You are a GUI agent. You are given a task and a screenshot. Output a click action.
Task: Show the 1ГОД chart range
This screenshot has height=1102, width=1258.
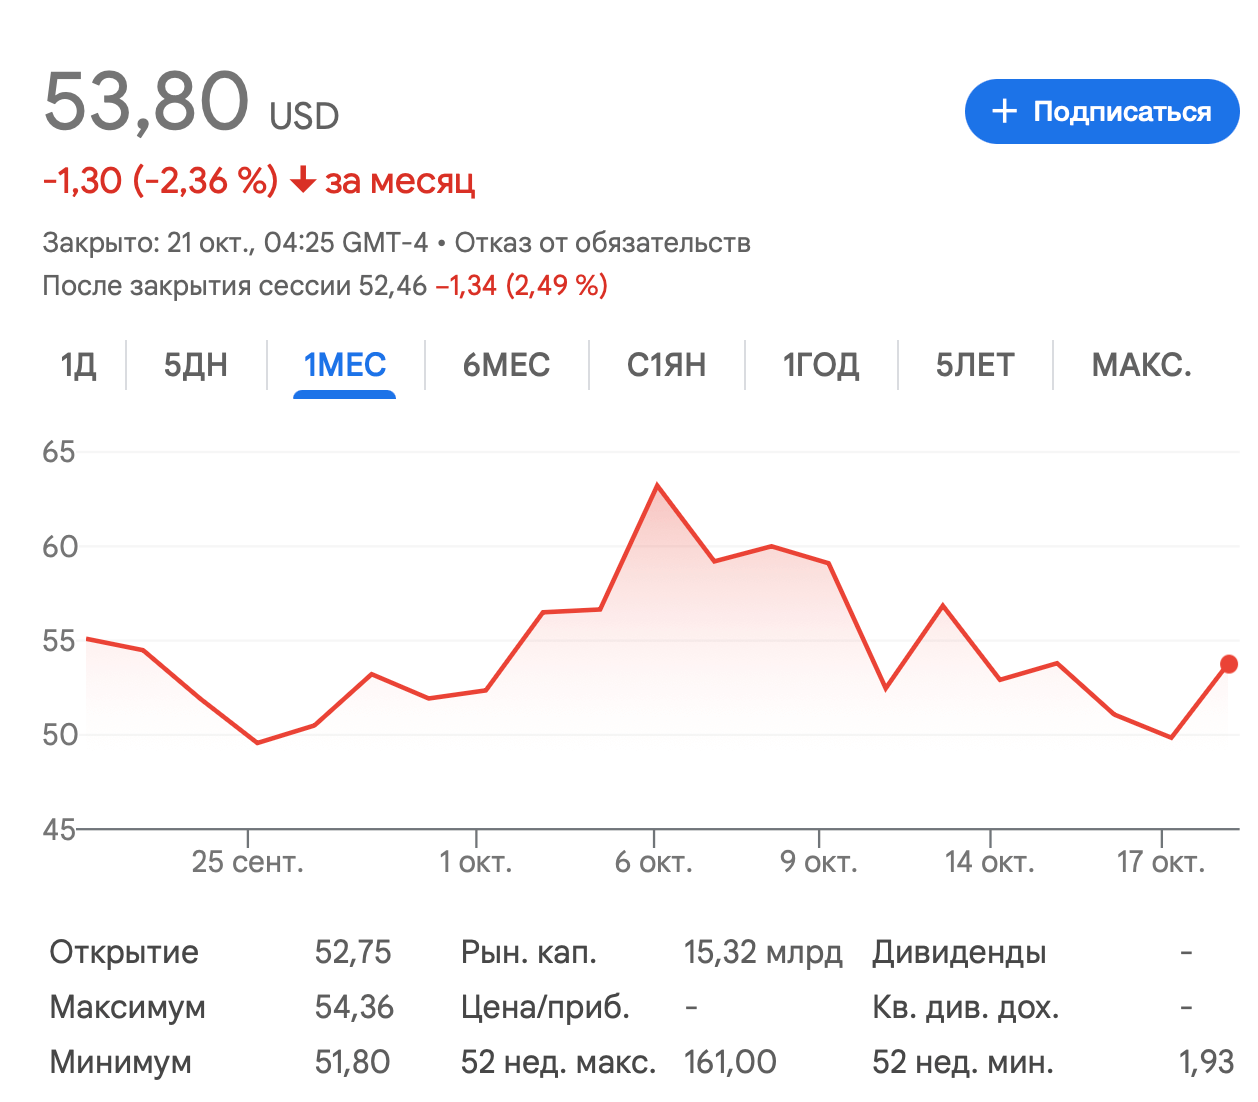point(820,365)
